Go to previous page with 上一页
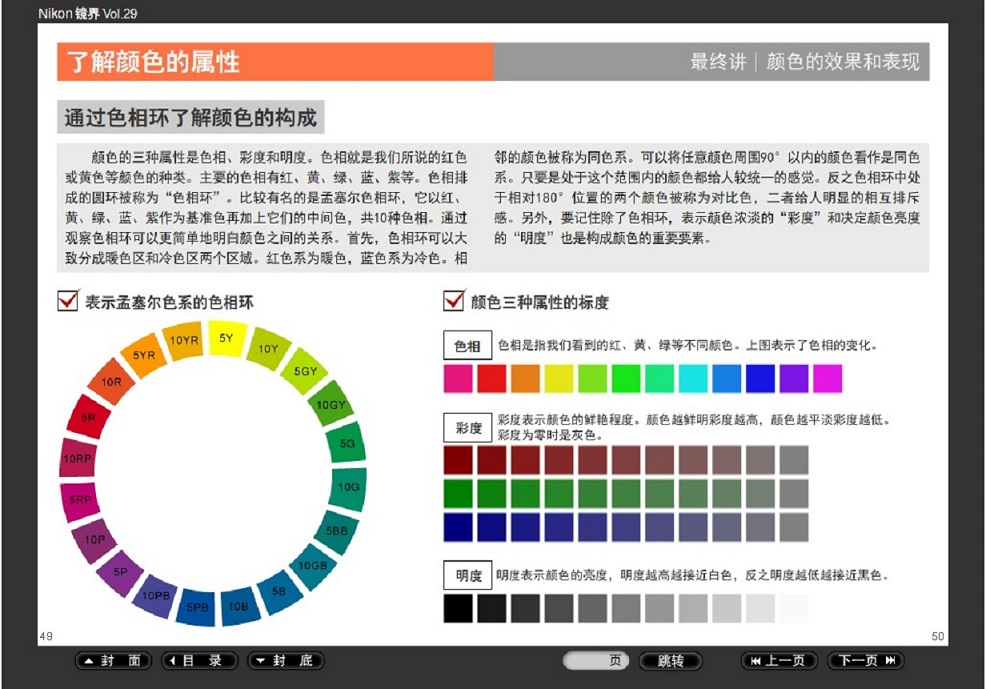Screen dimensions: 986x689 tap(779, 661)
